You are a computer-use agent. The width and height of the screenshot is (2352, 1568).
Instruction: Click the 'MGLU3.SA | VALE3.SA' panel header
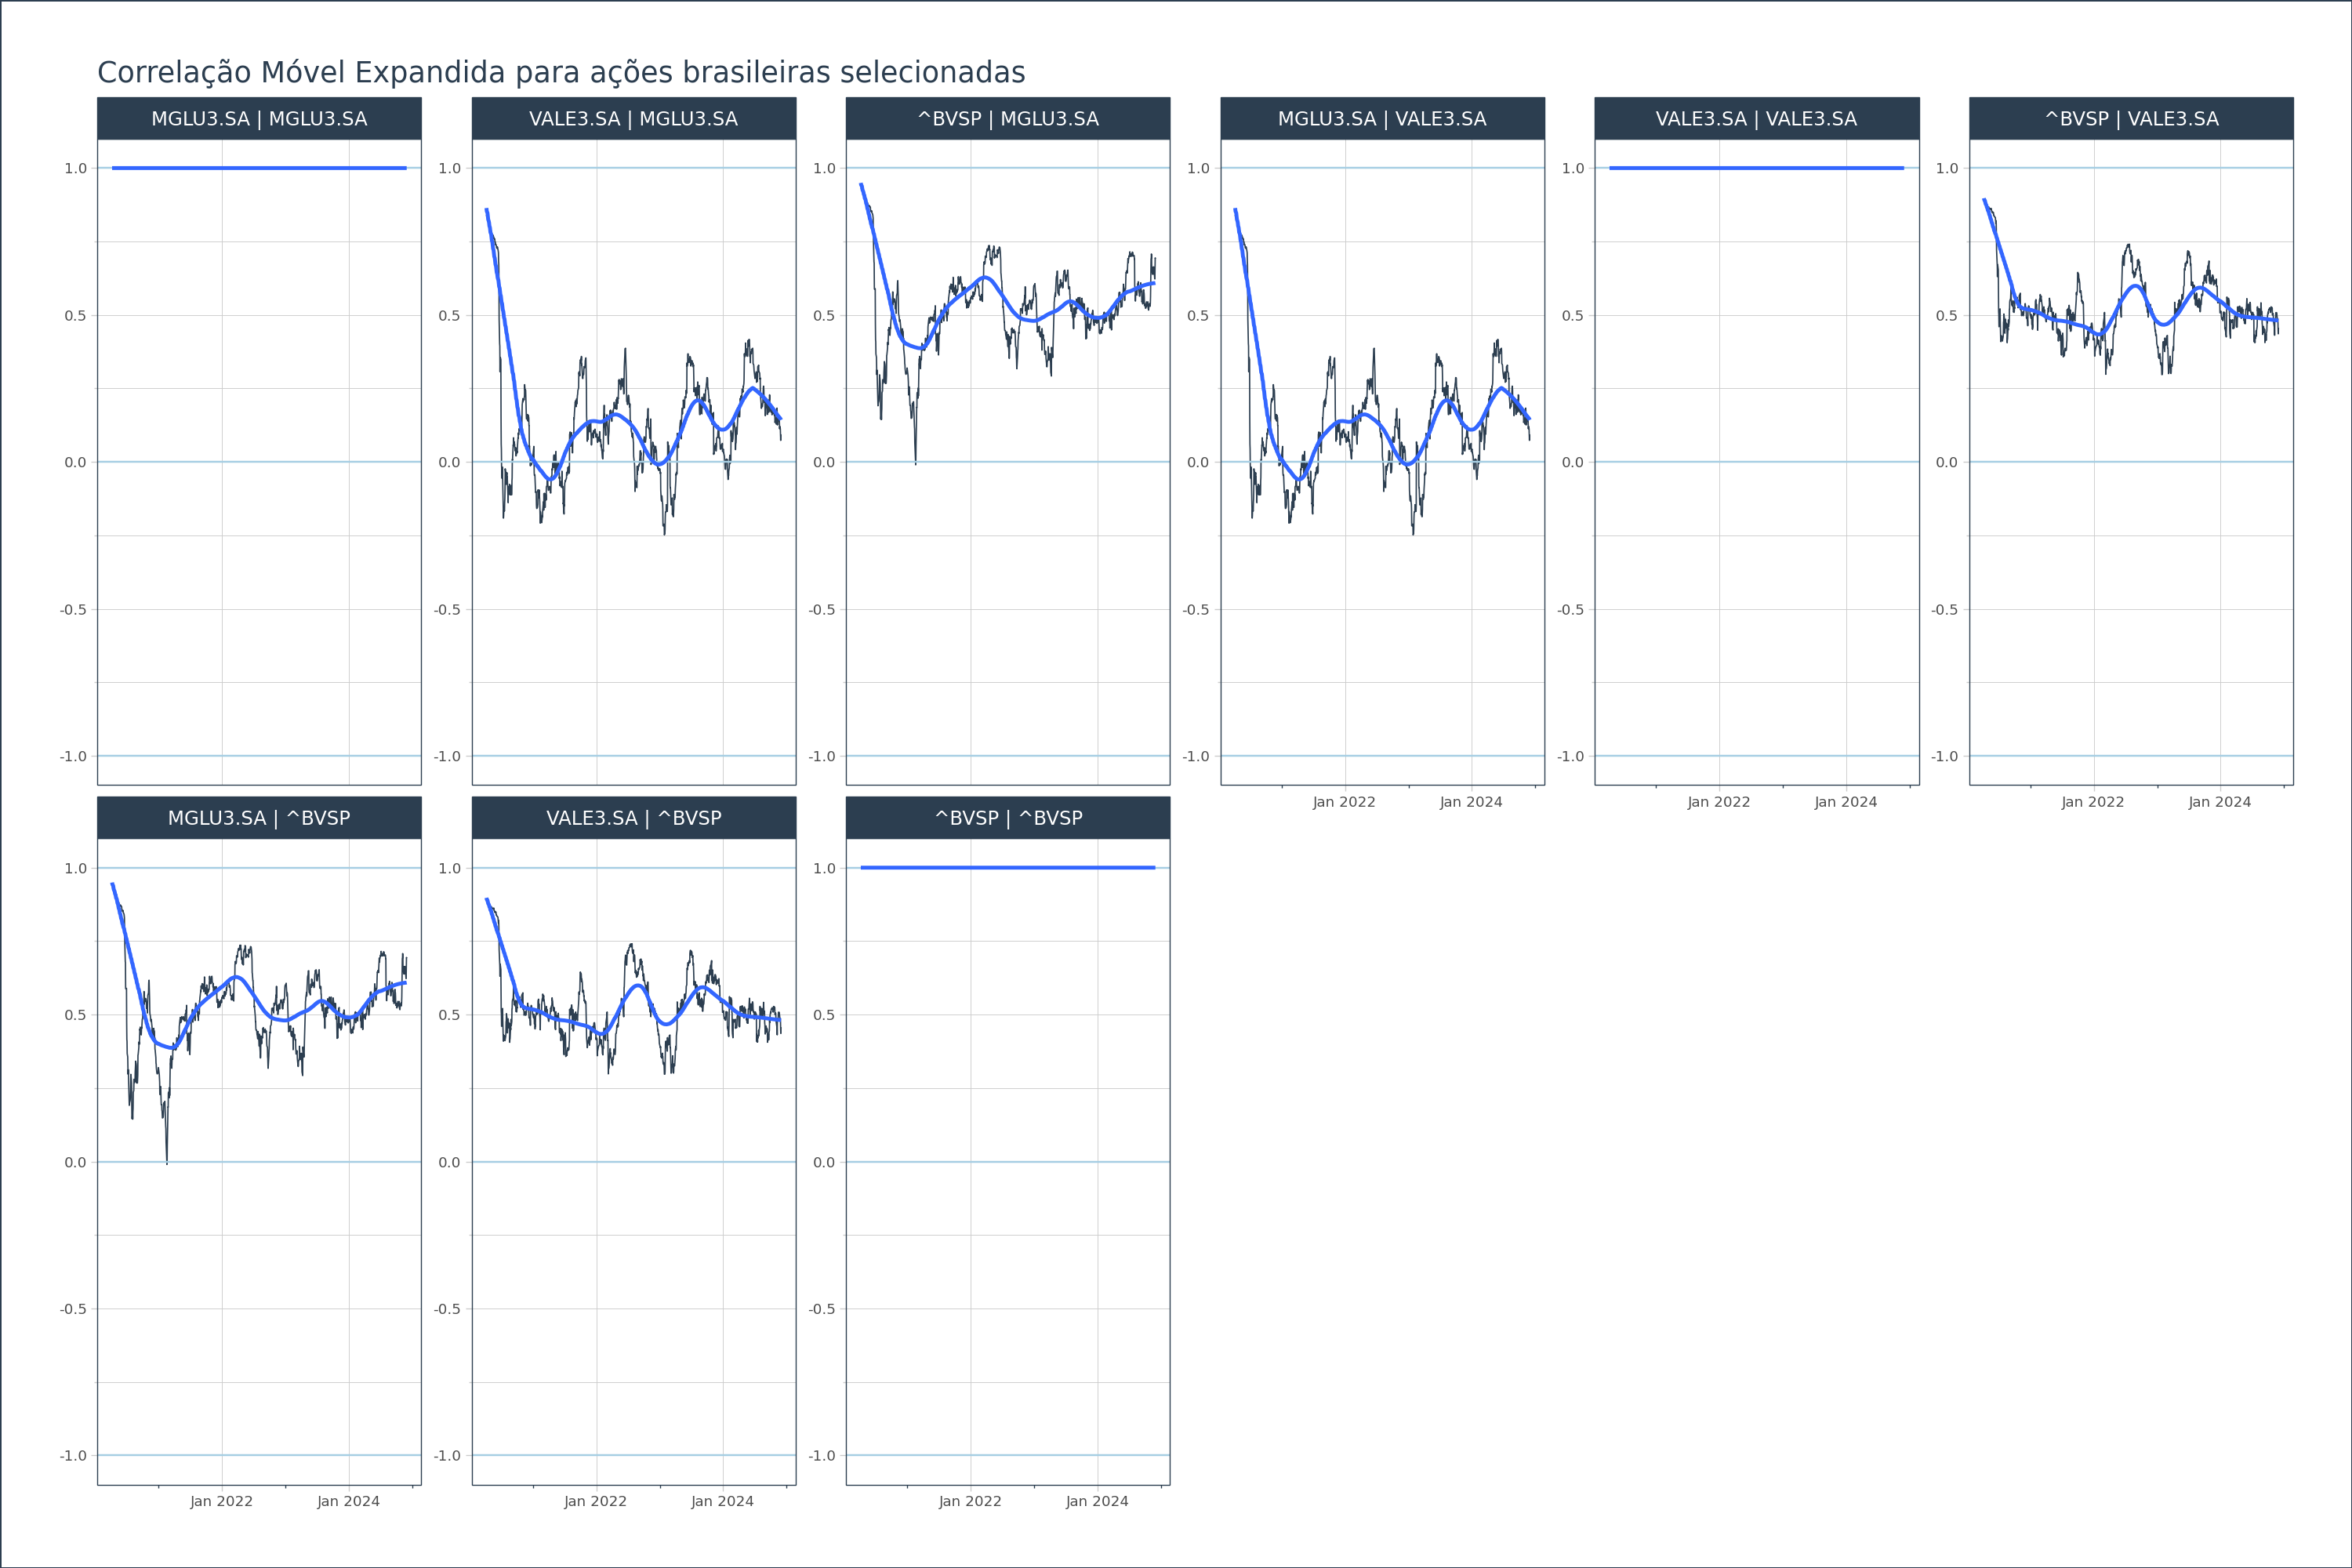coord(1382,118)
